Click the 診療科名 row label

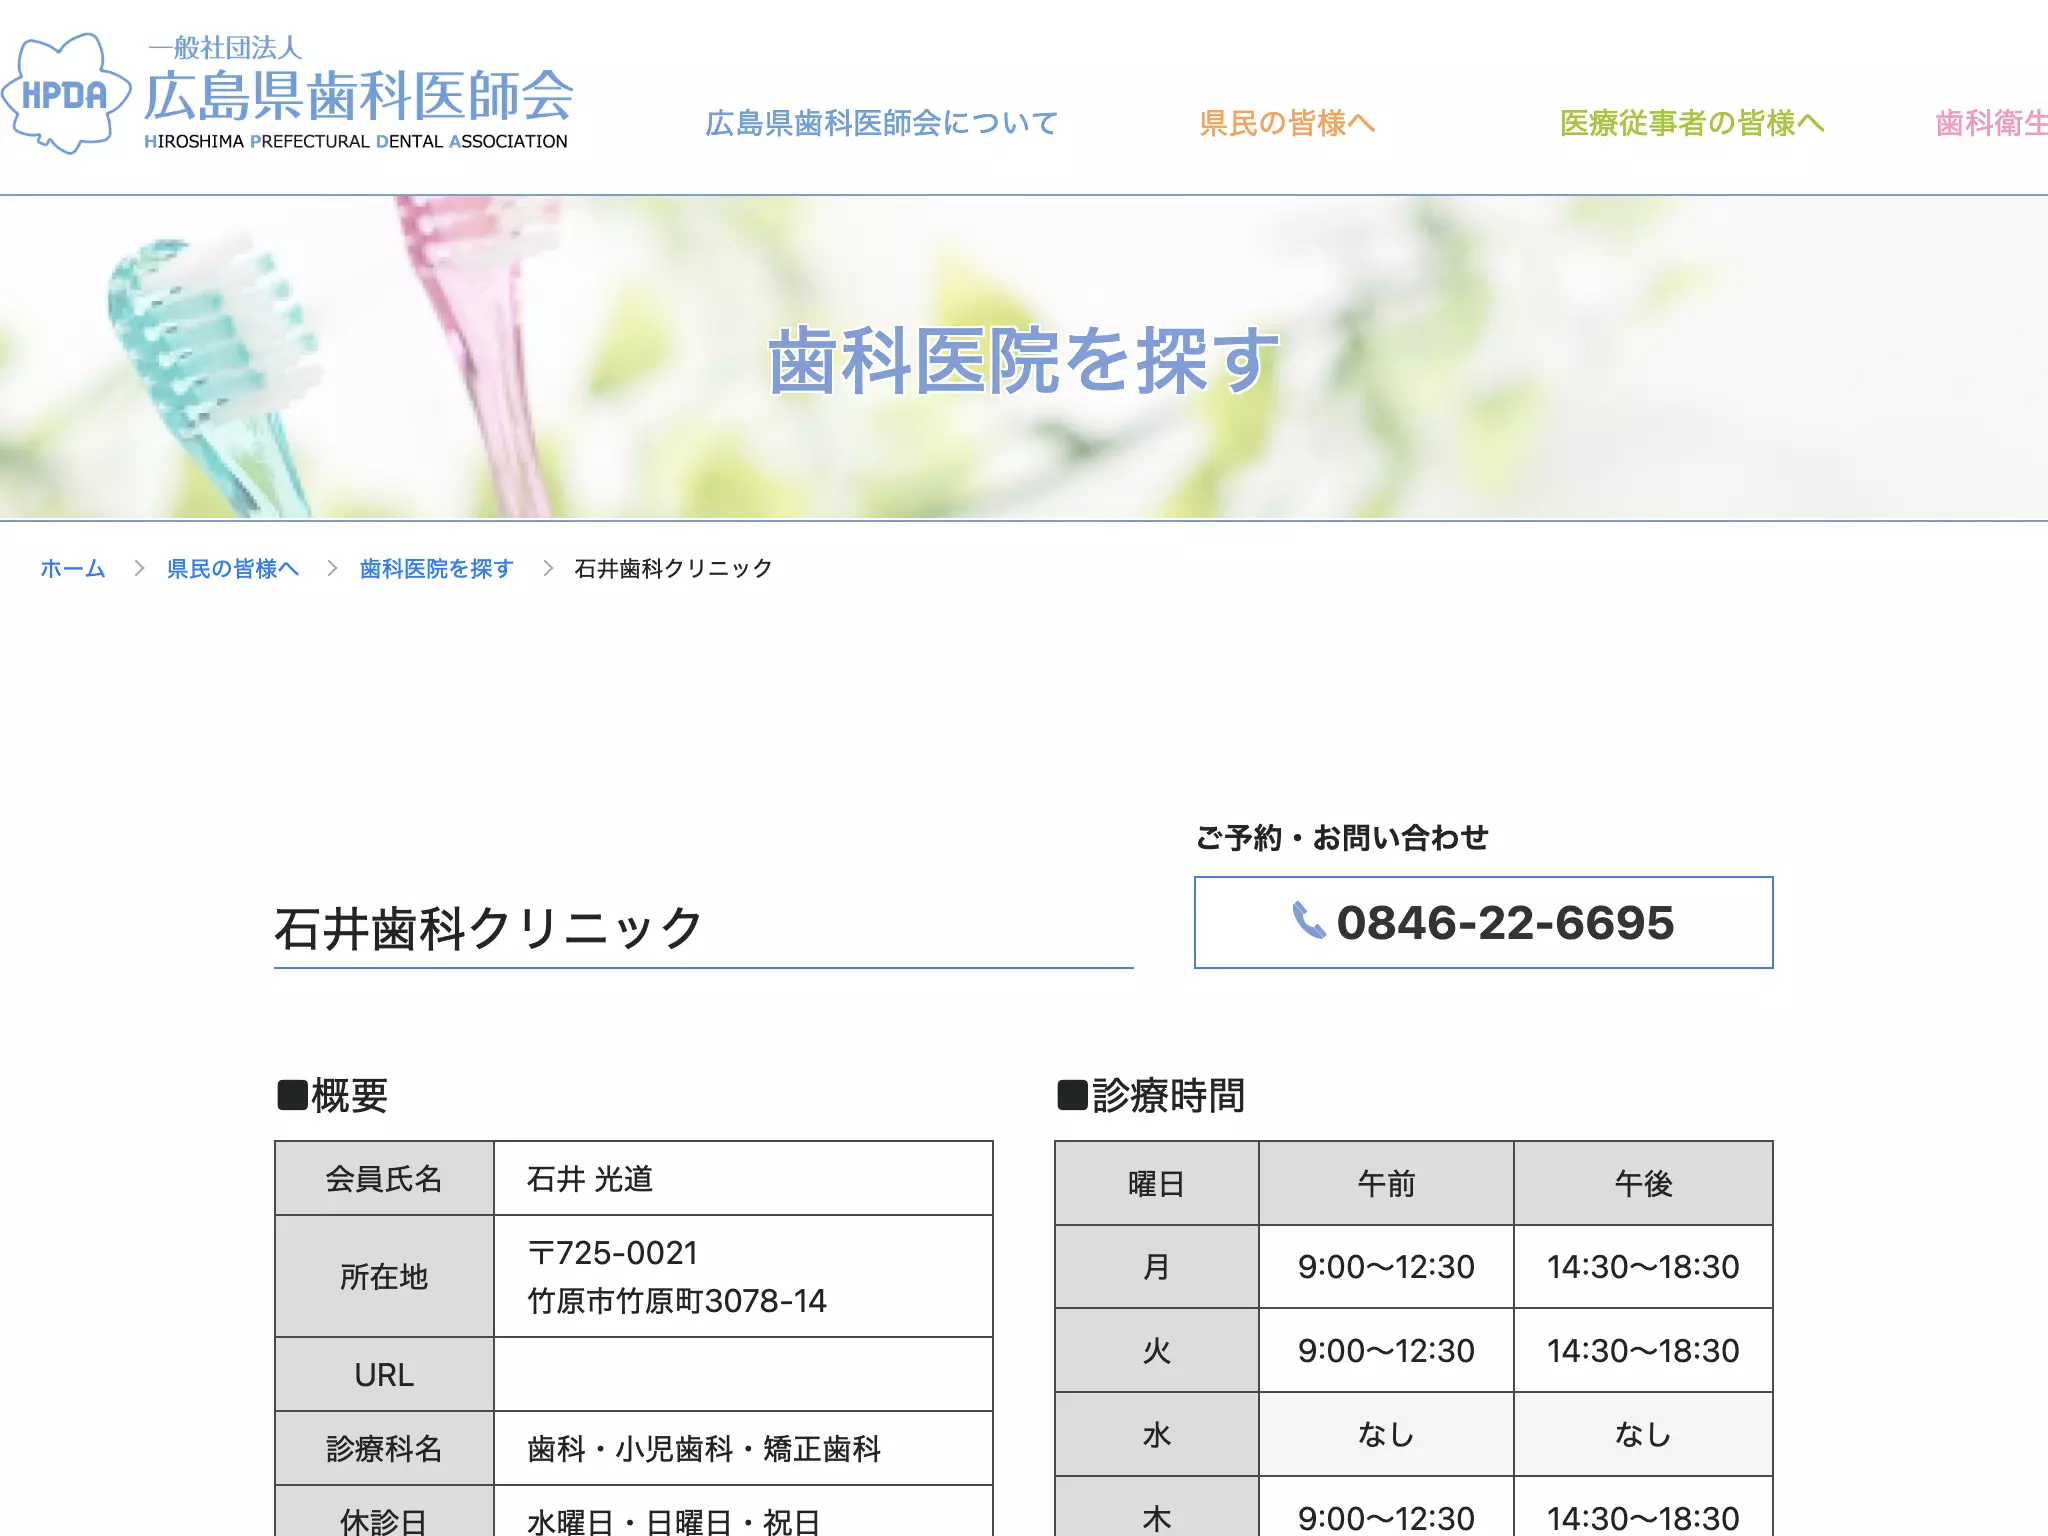tap(384, 1448)
